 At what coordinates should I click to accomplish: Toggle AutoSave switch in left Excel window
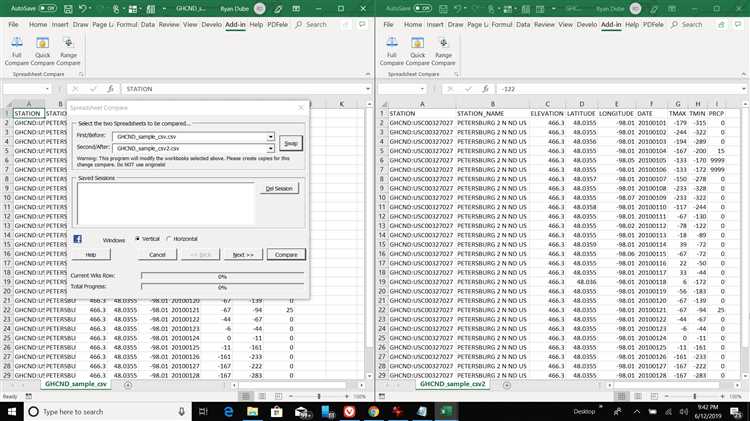tap(47, 9)
